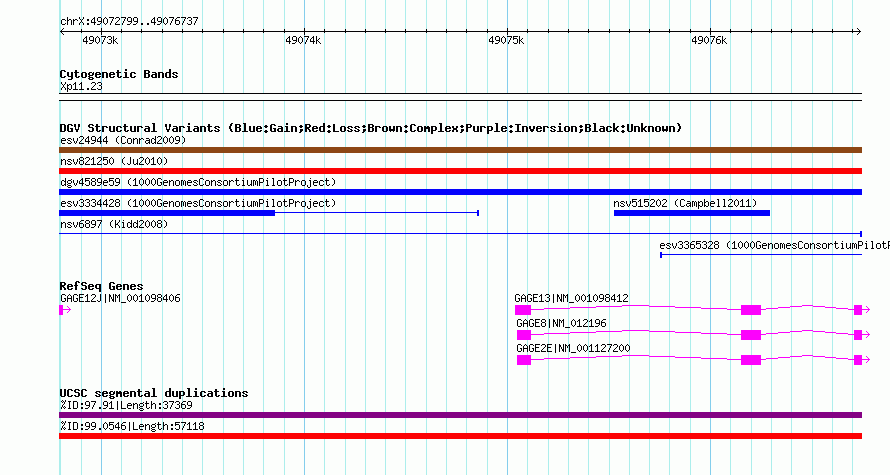Click the dgv4589e59 variant label
The height and width of the screenshot is (475, 890).
coord(198,182)
